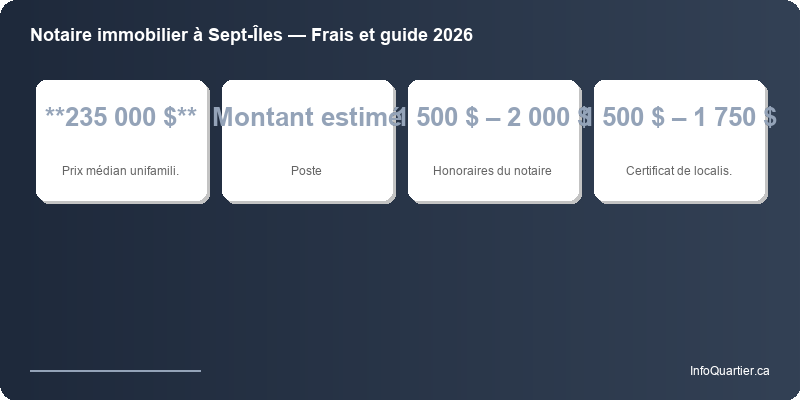
Task: Click the heading starting with "Notaire immobilier"
Action: click(x=251, y=35)
